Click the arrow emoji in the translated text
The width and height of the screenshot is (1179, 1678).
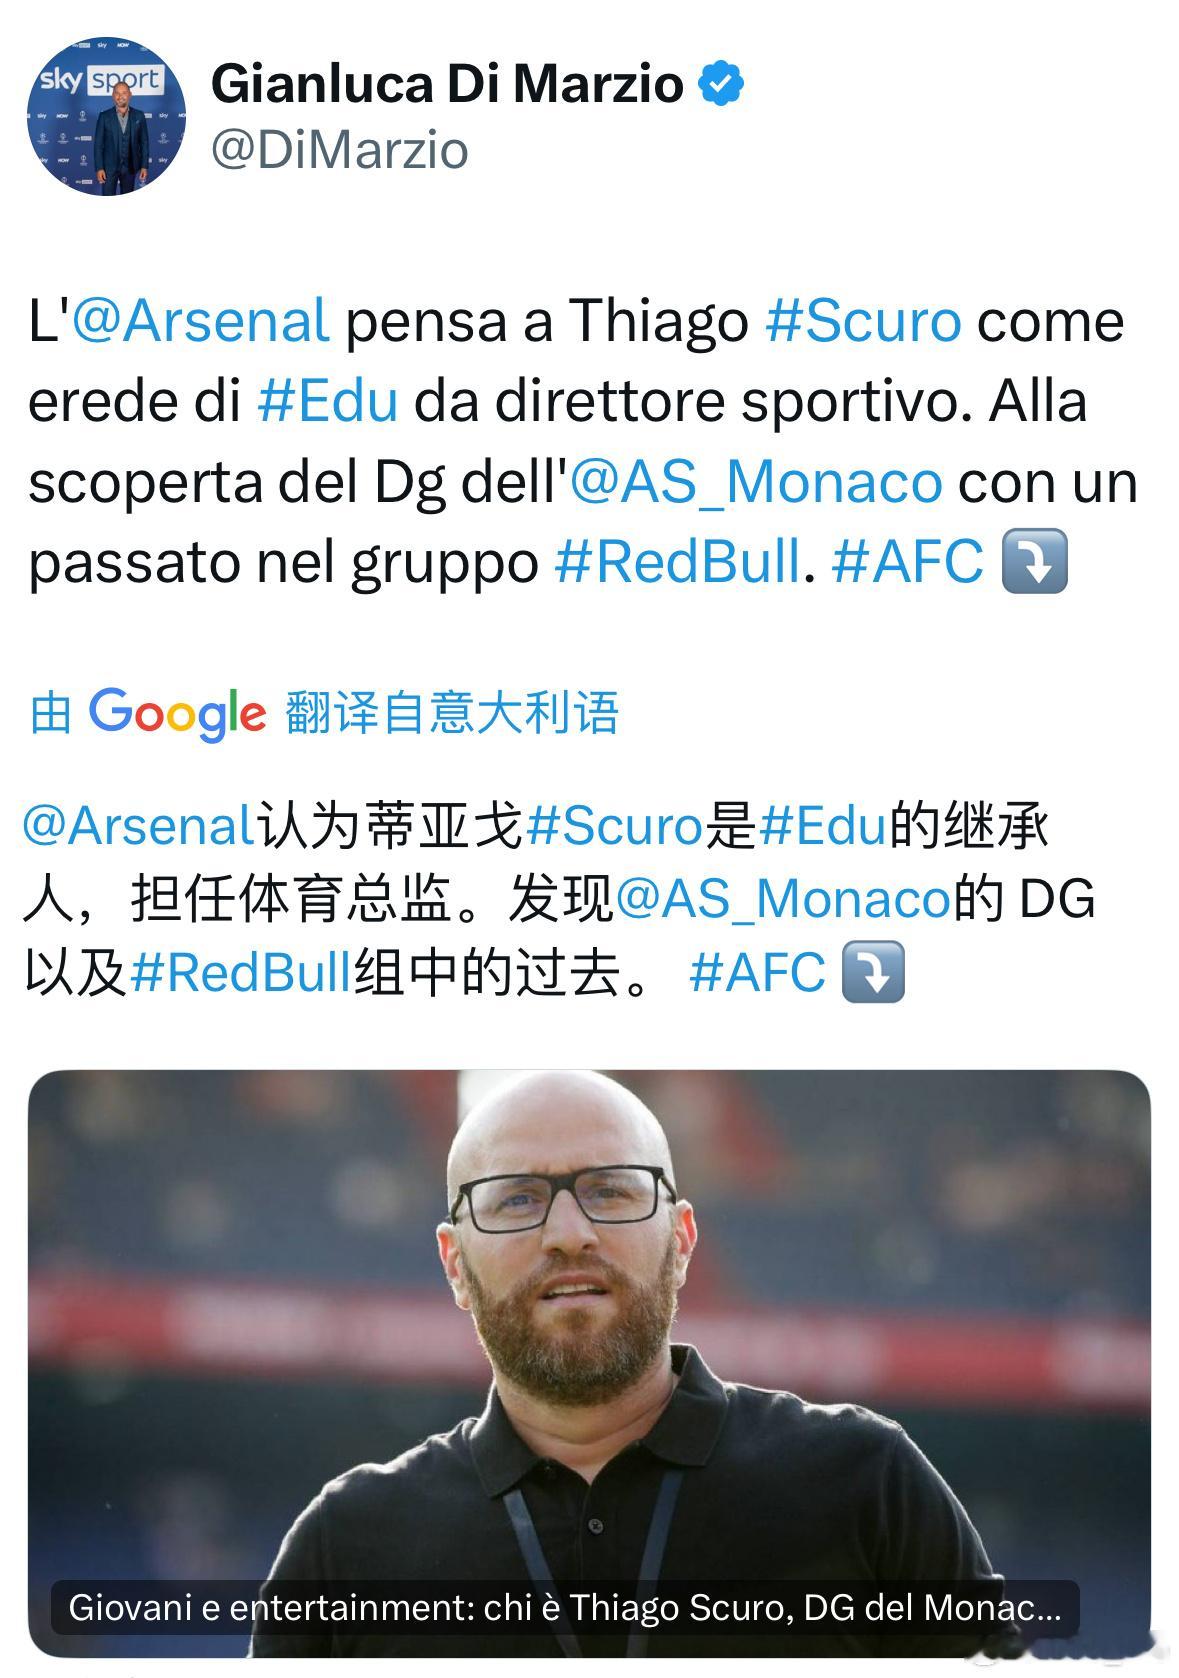pos(873,972)
